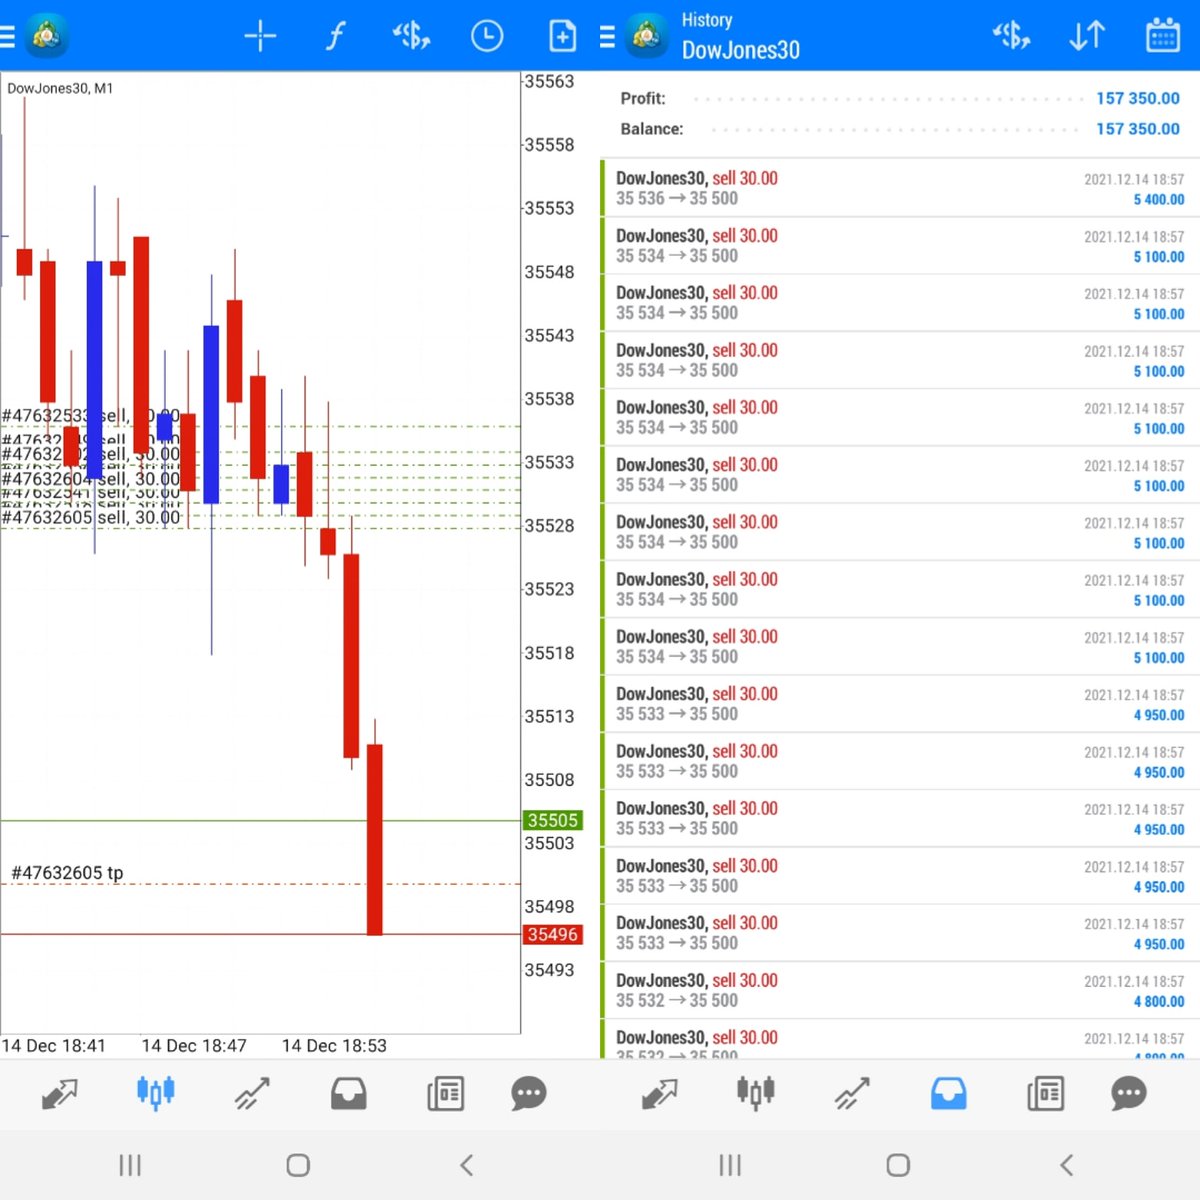
Task: Select Chart tab in the chart screen's bottom bar
Action: (x=156, y=1093)
